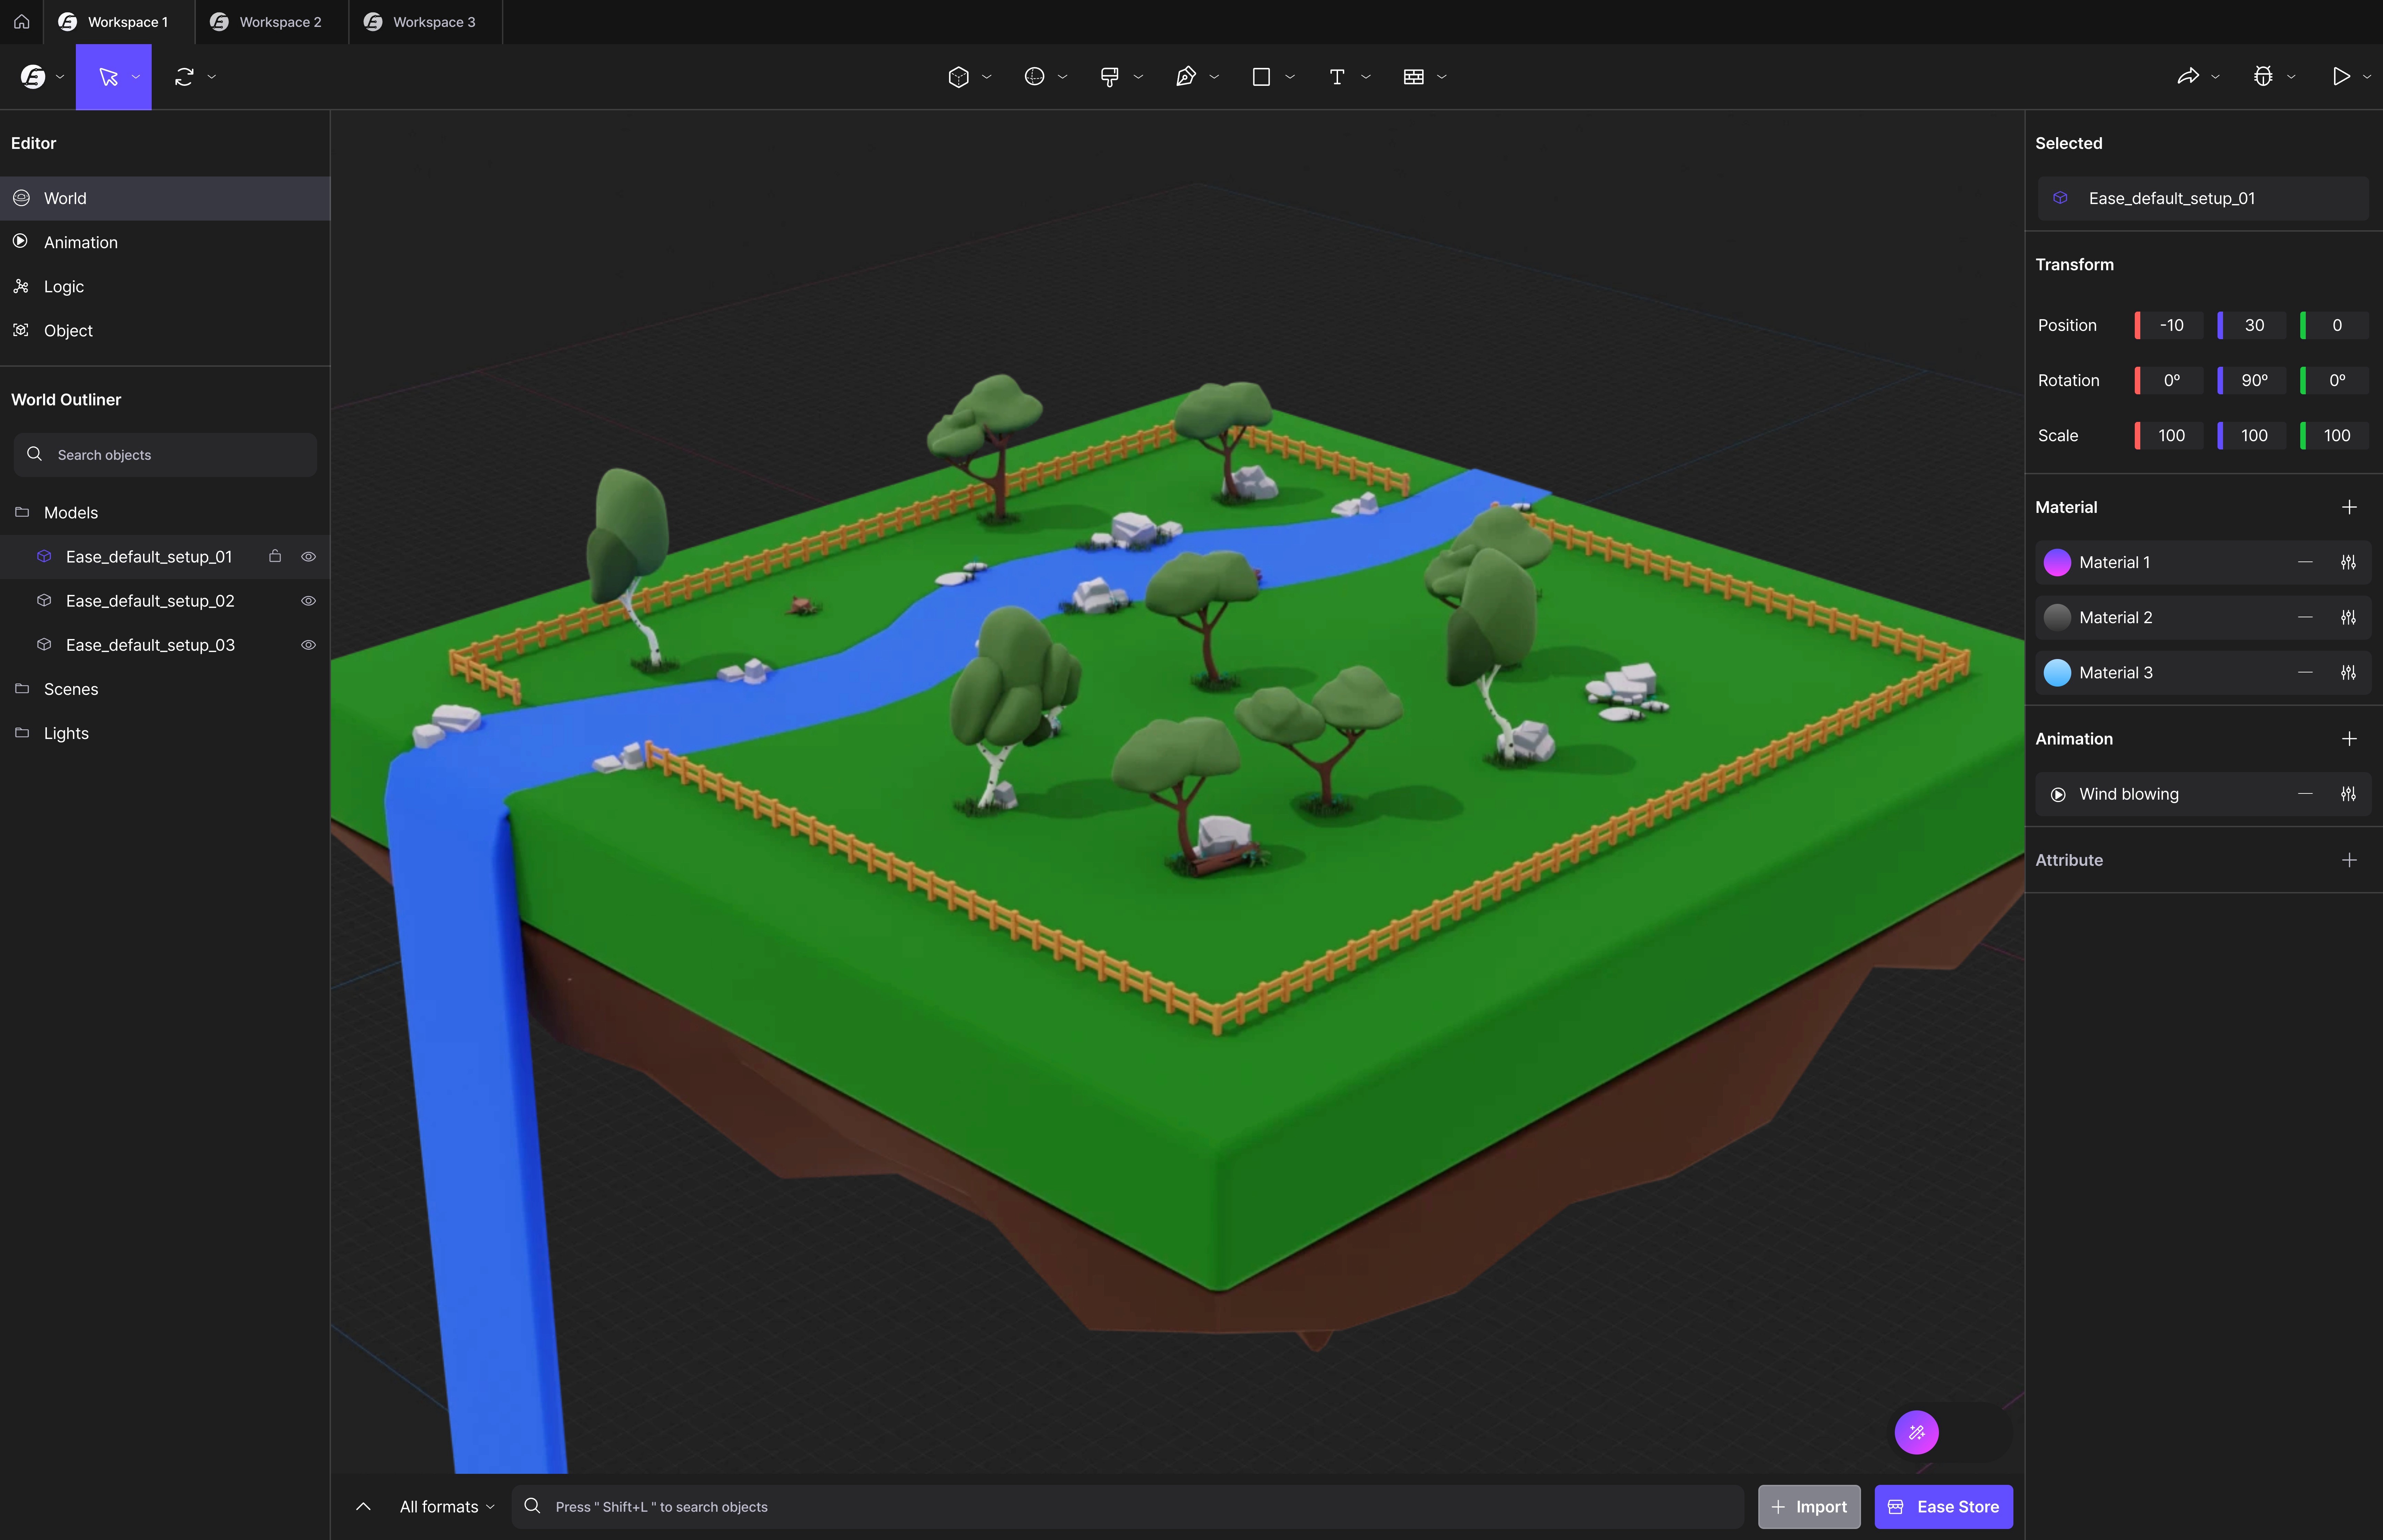Open the purple magic wand assistant
Screen dimensions: 2383x1540
1916,1432
